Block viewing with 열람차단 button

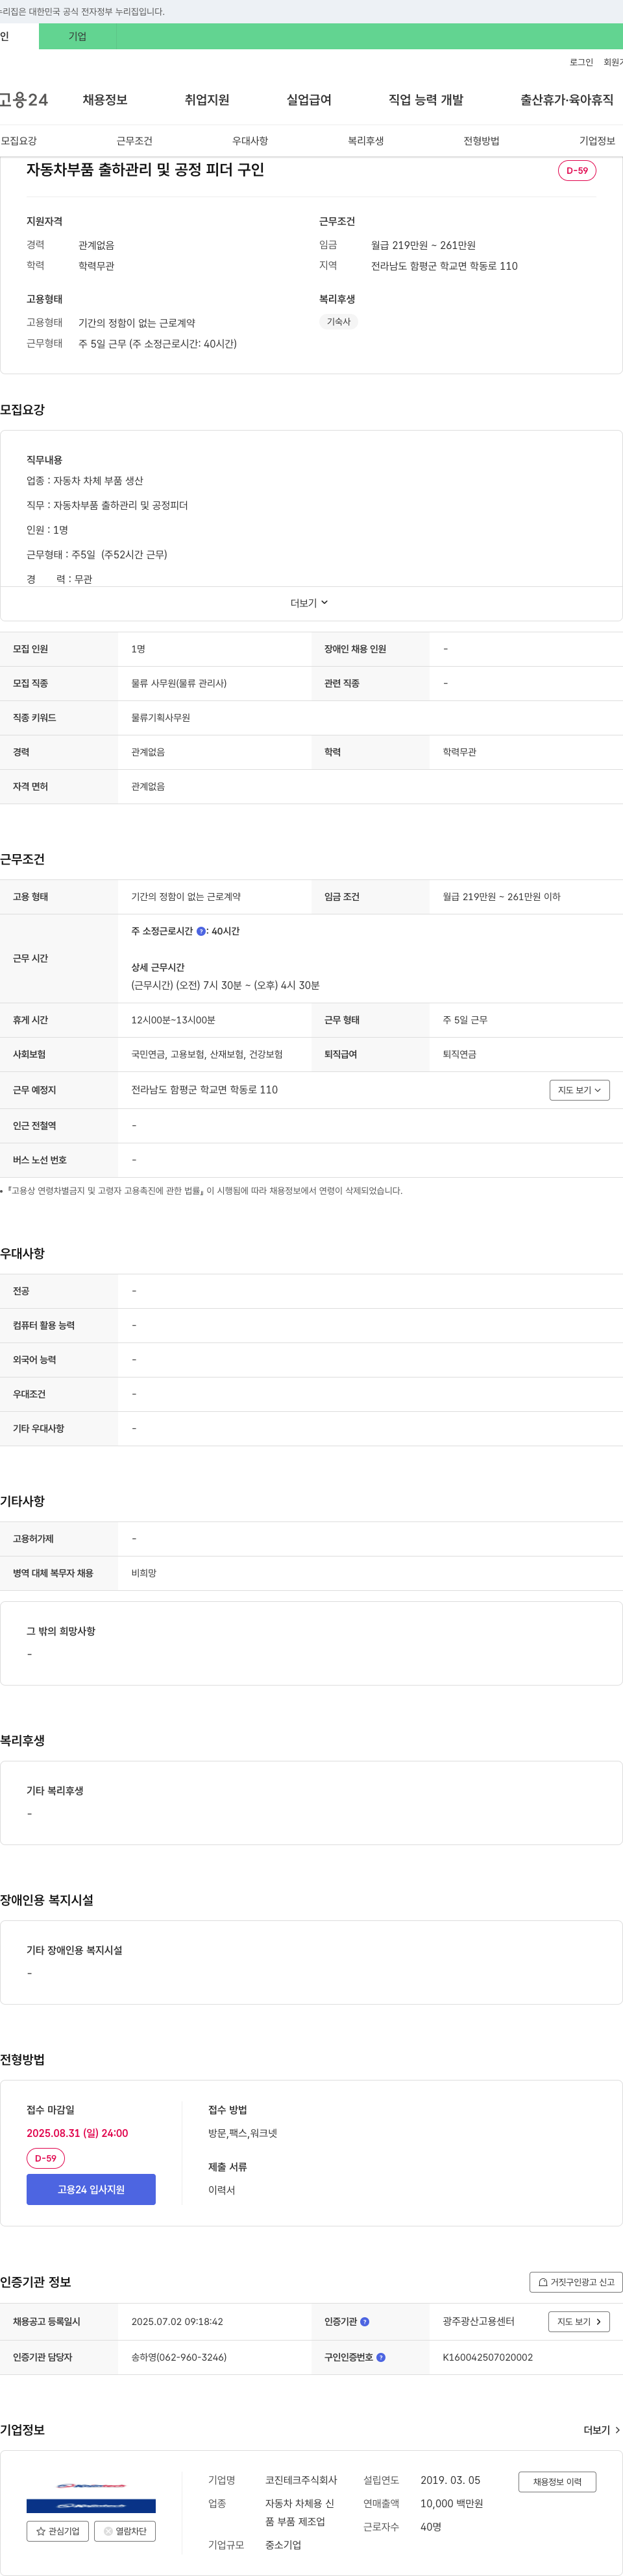[125, 2531]
